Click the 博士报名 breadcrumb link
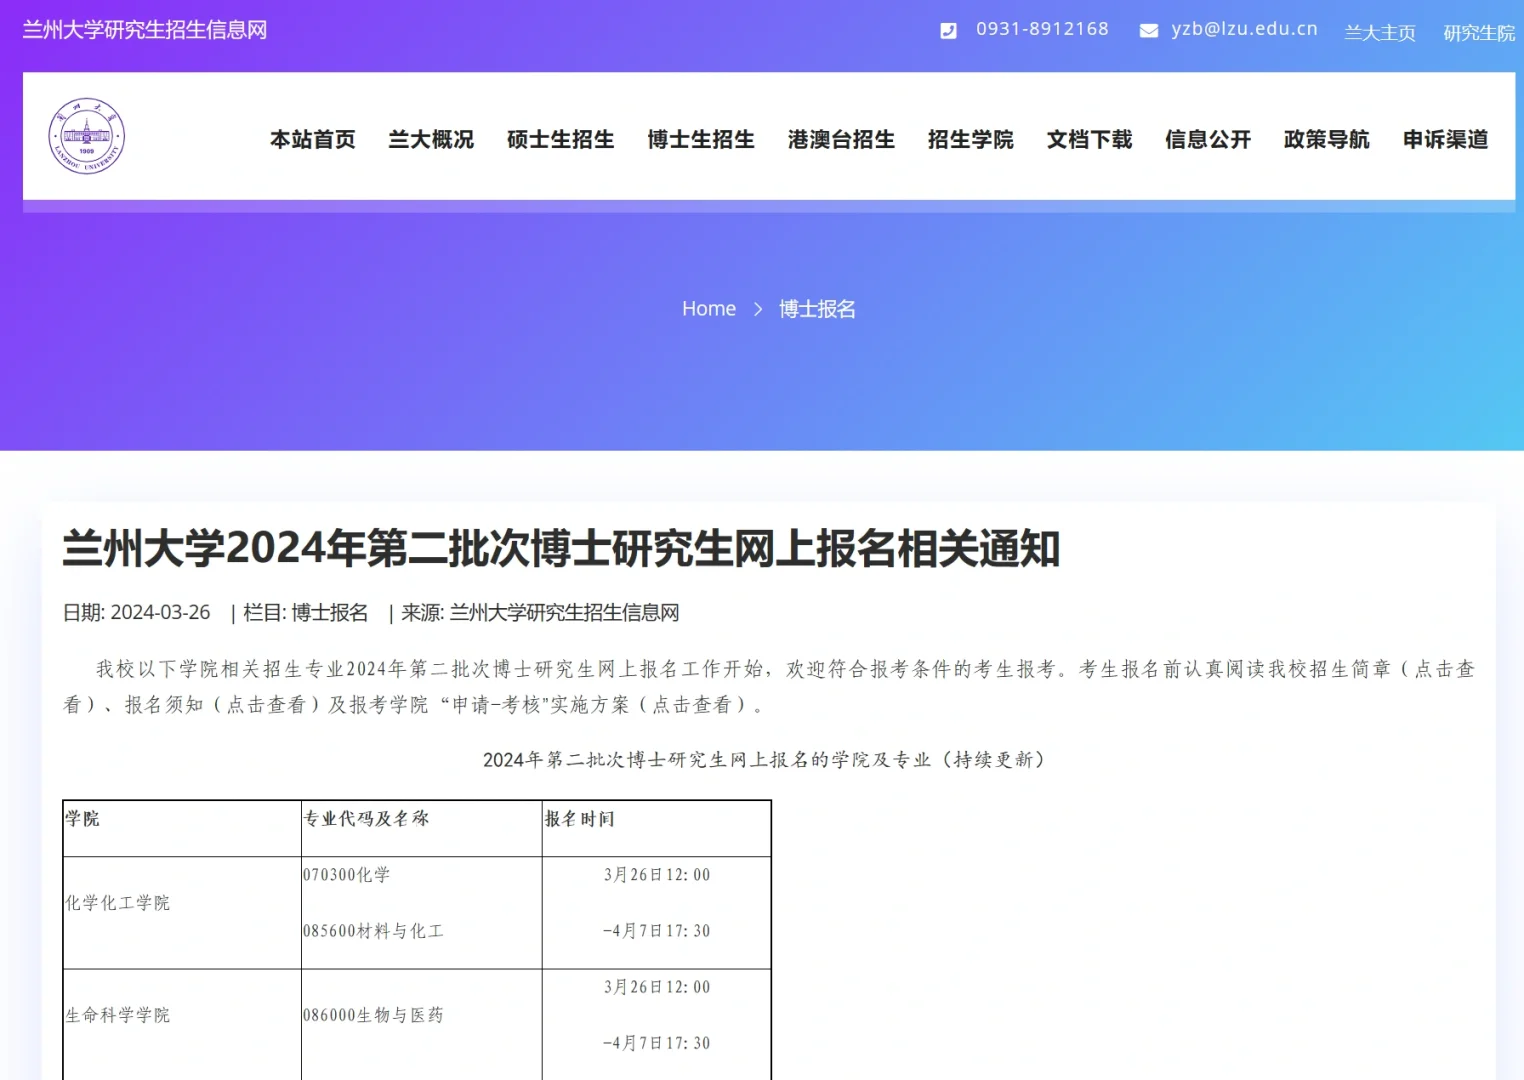This screenshot has height=1080, width=1524. [817, 309]
